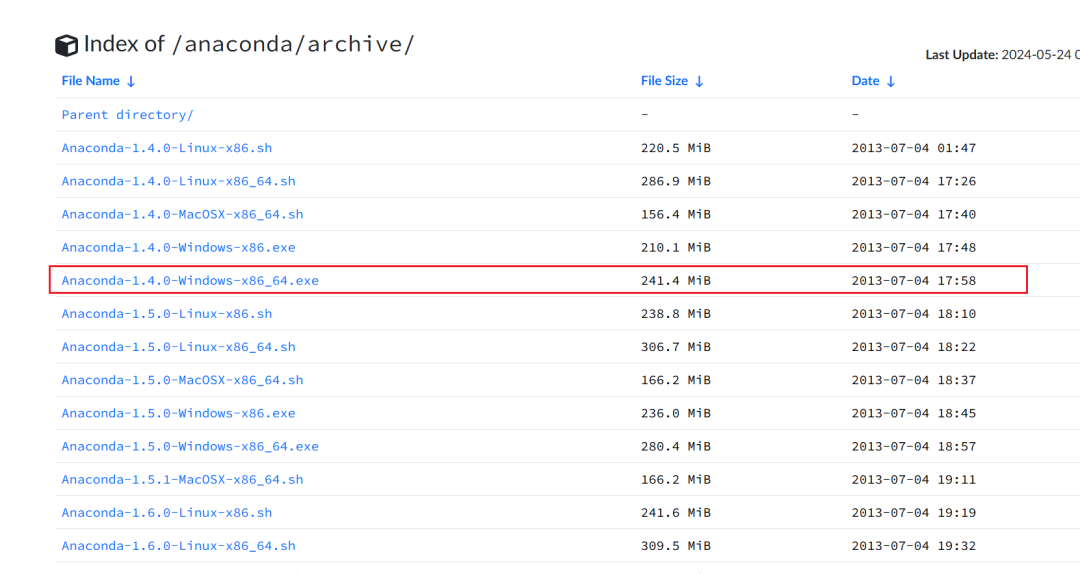The width and height of the screenshot is (1080, 574).
Task: Open the Parent directory/ link
Action: point(127,114)
